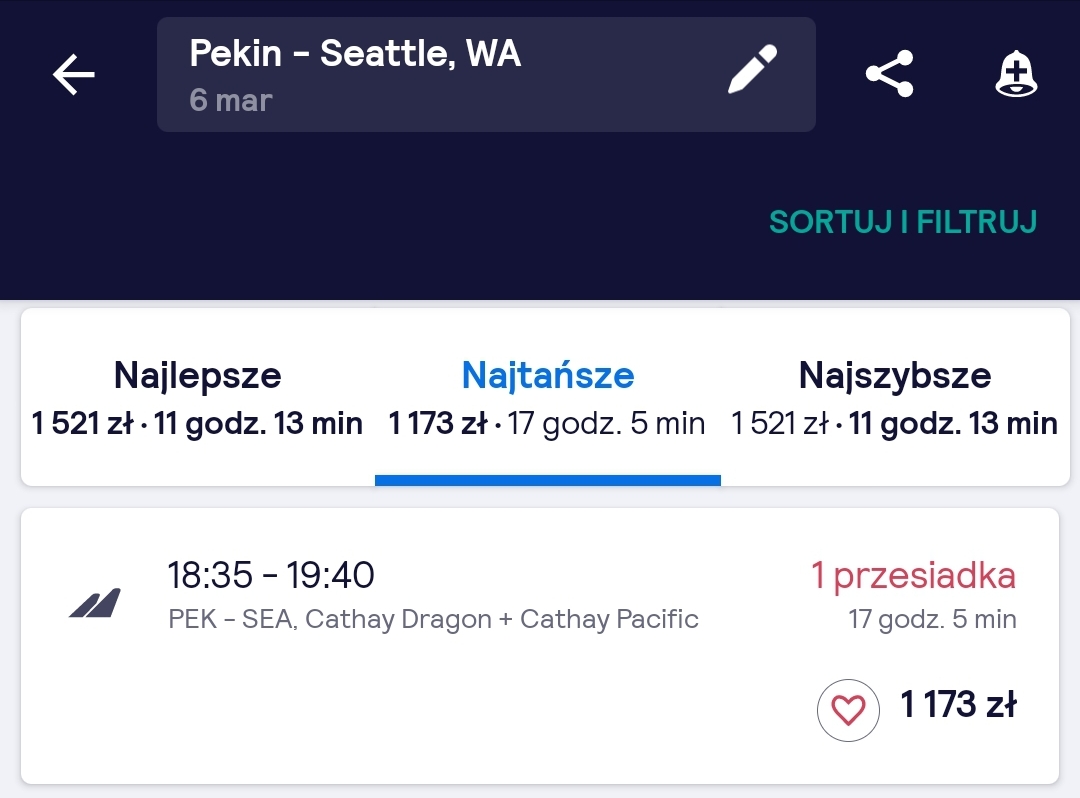
Task: Share the flight search results
Action: point(889,74)
